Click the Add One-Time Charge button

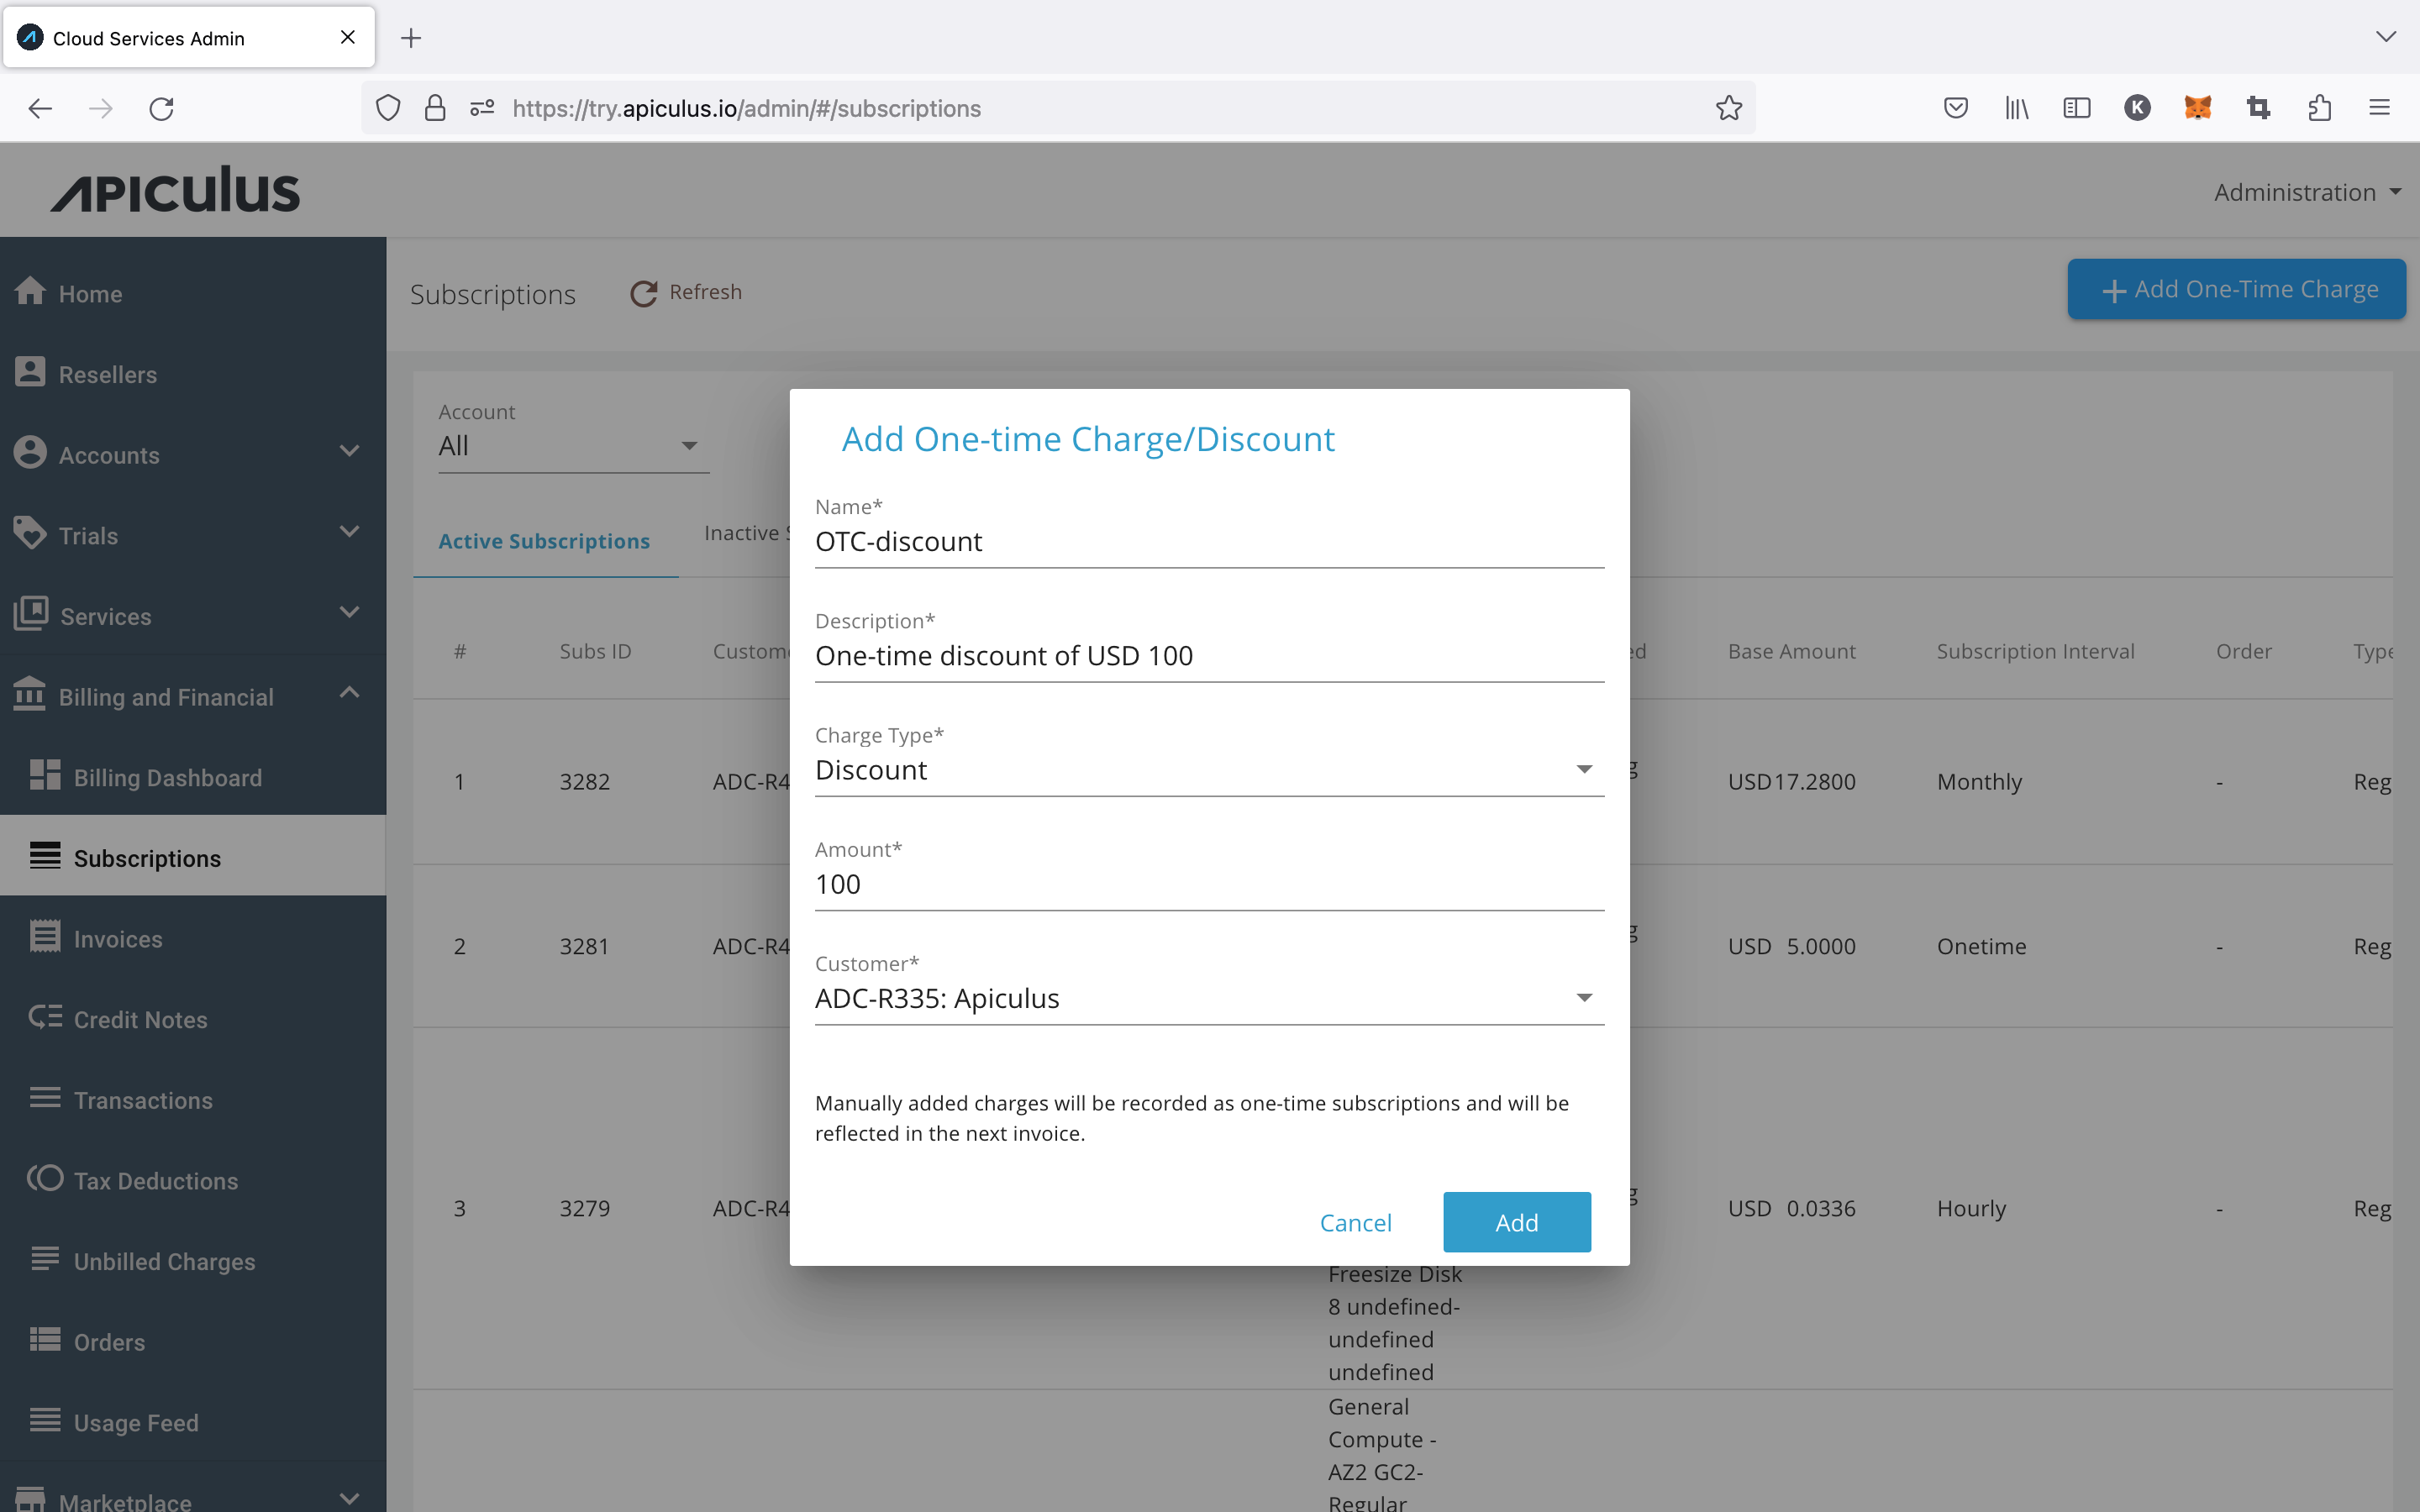[2238, 289]
